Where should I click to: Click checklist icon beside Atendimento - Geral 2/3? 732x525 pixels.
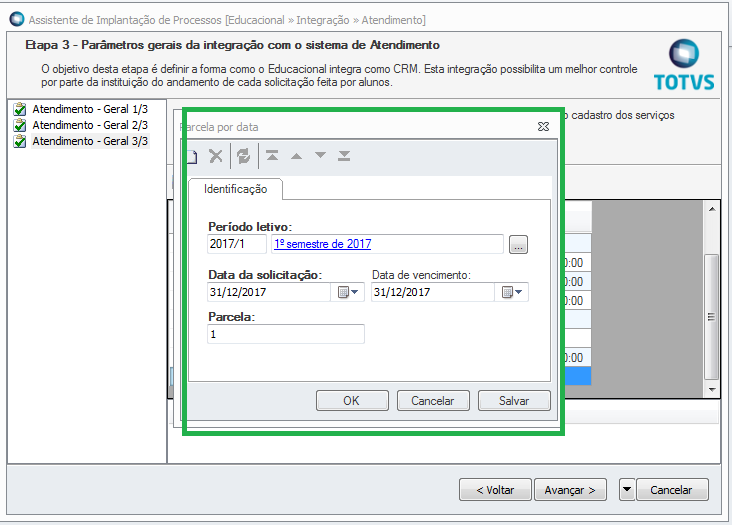point(20,125)
